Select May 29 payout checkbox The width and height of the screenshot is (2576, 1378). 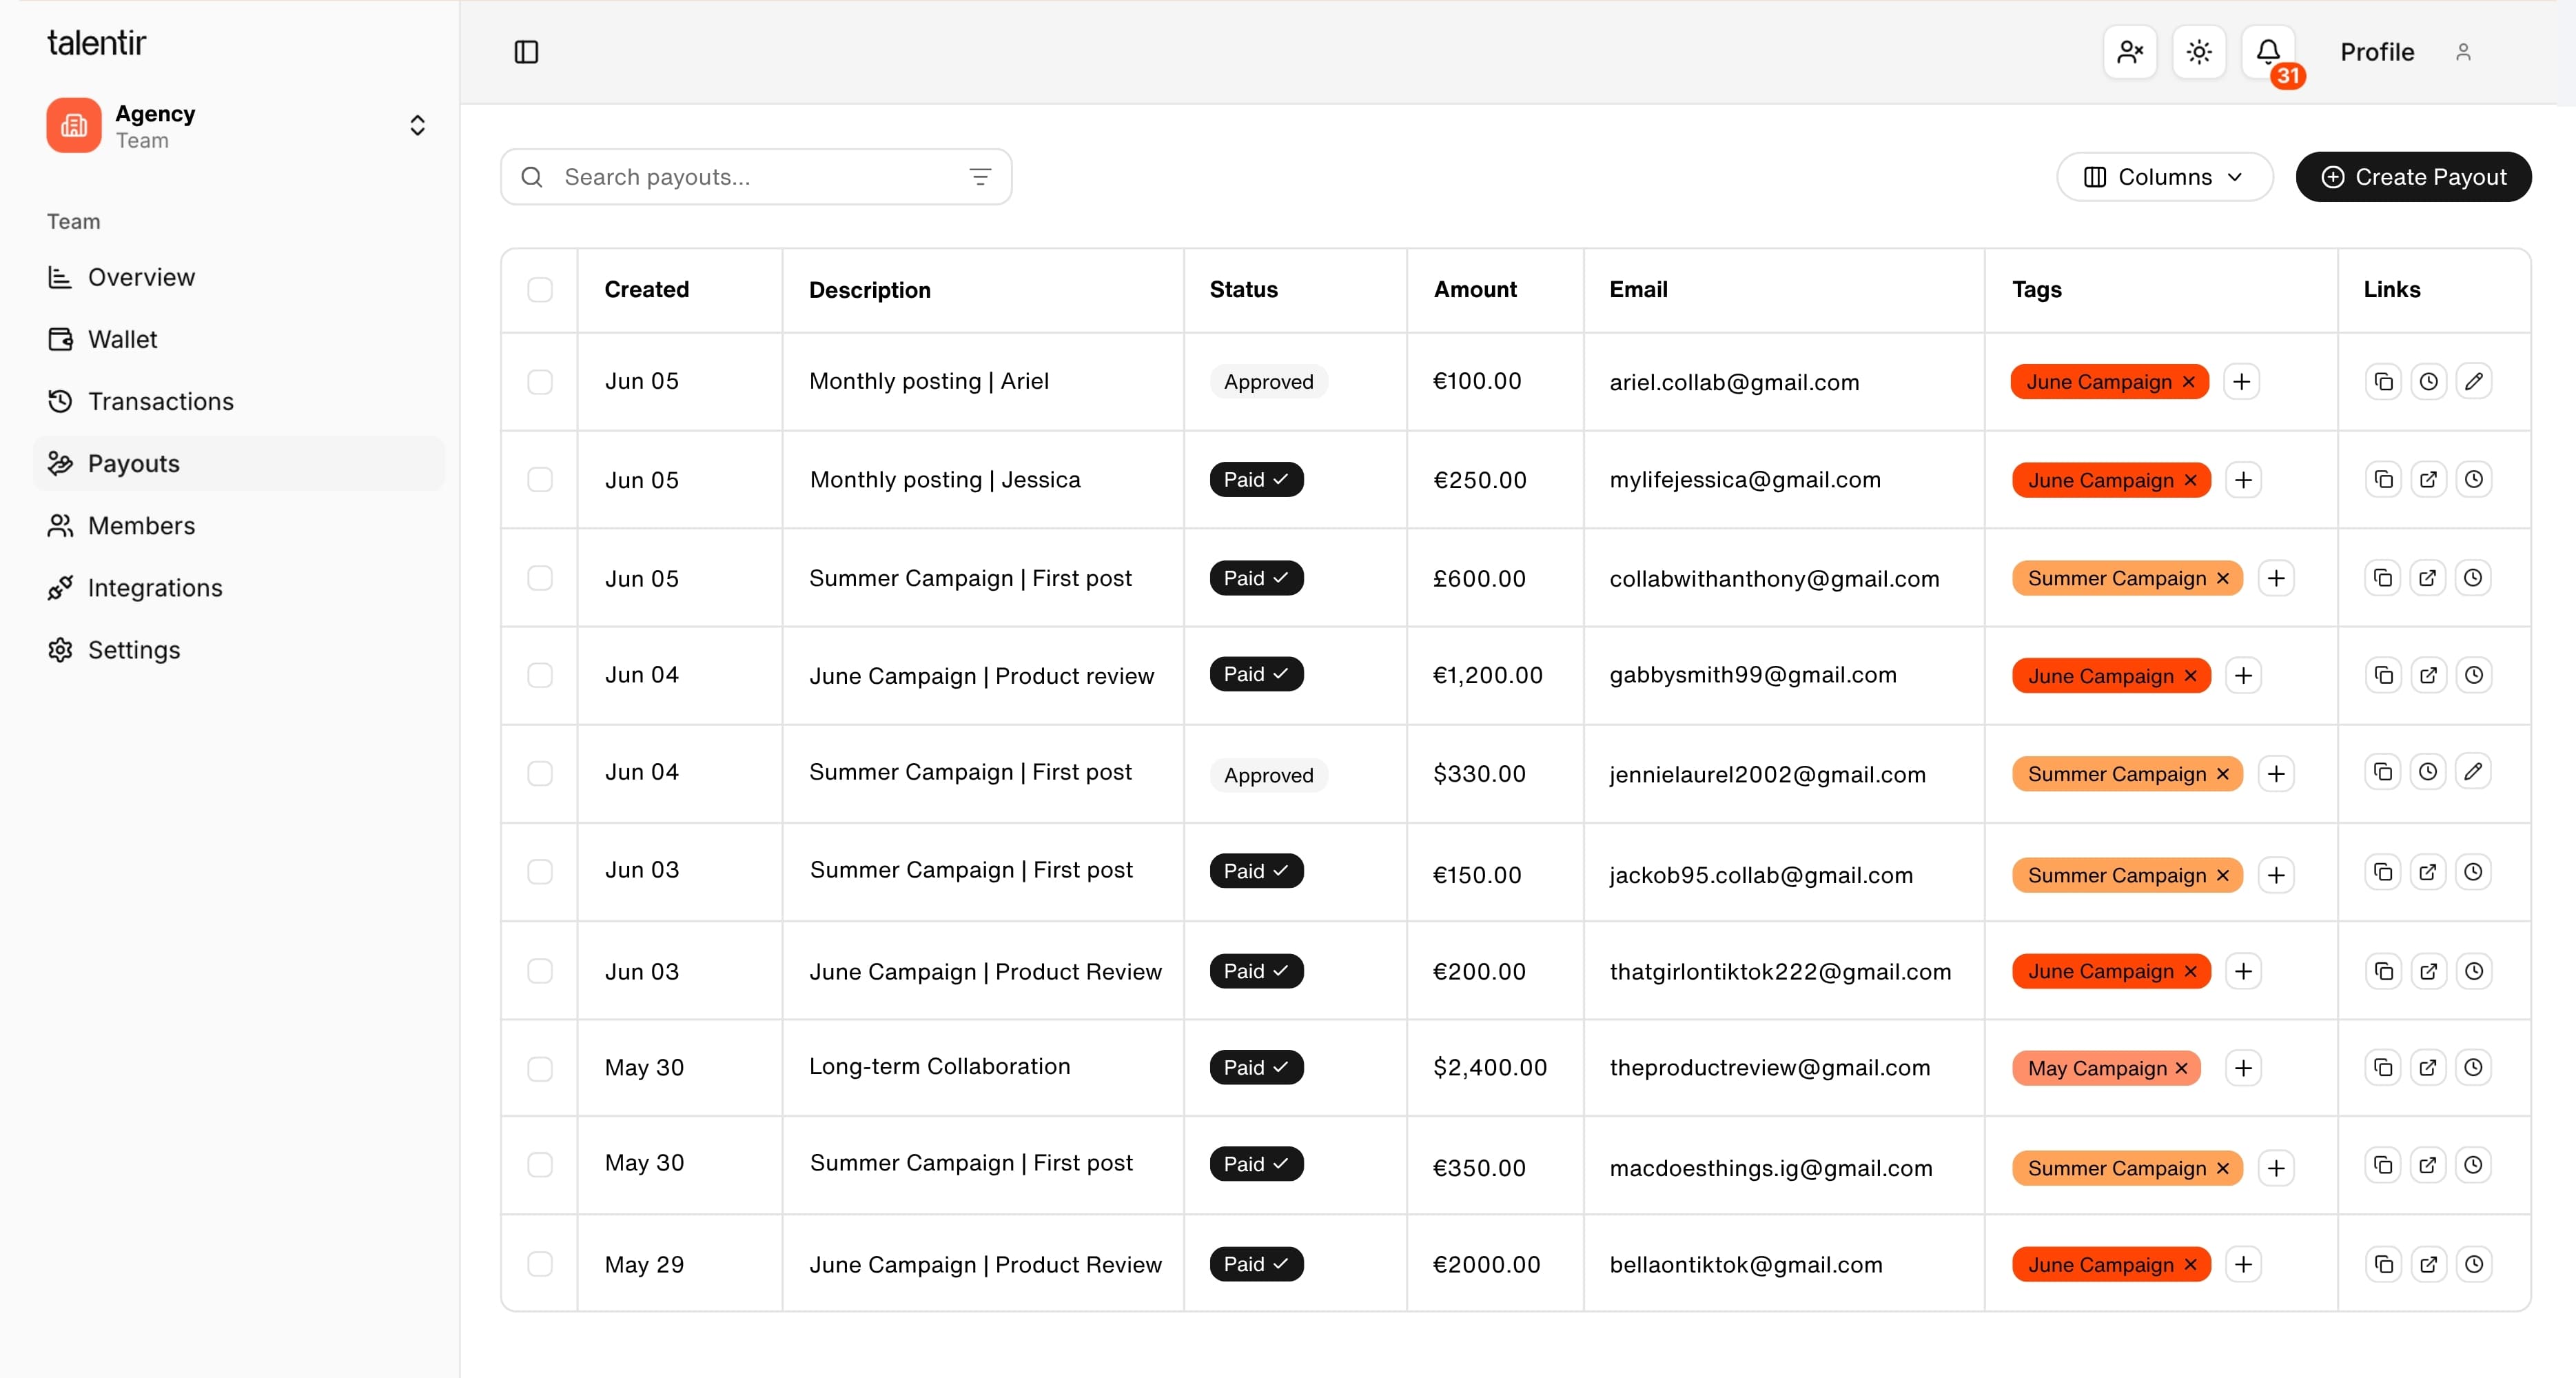540,1264
